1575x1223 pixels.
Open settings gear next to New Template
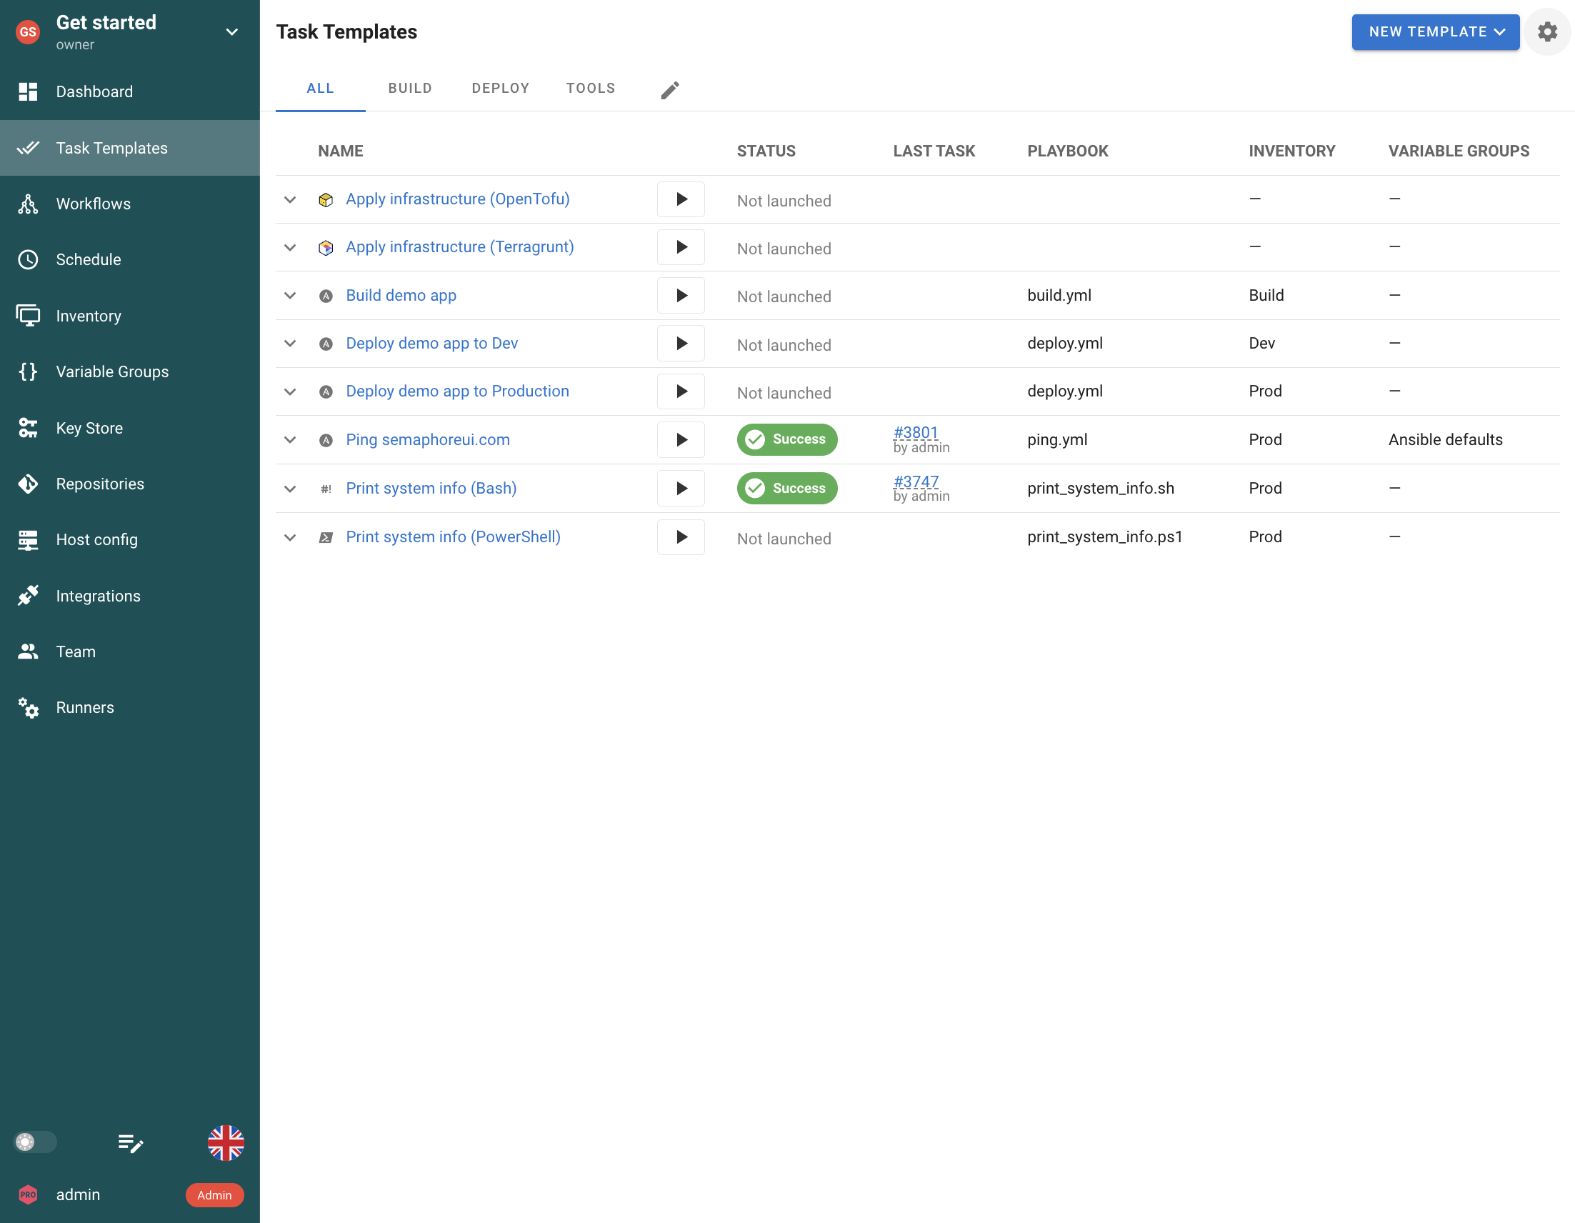[1547, 32]
